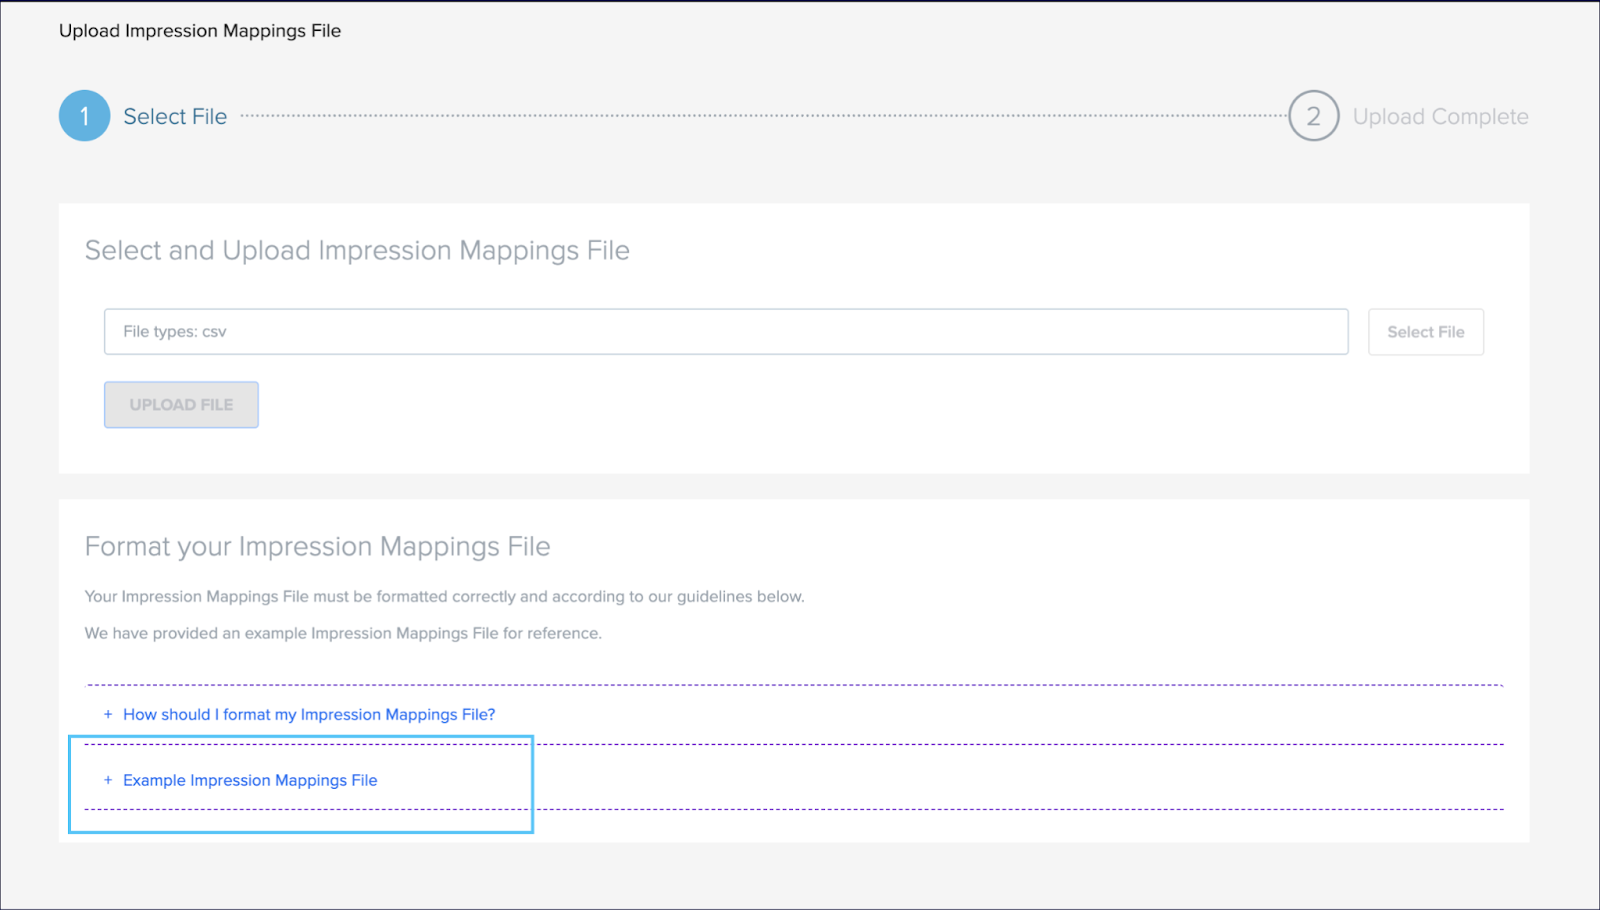Click the dashed divider above the format question
This screenshot has width=1600, height=910.
(x=795, y=685)
